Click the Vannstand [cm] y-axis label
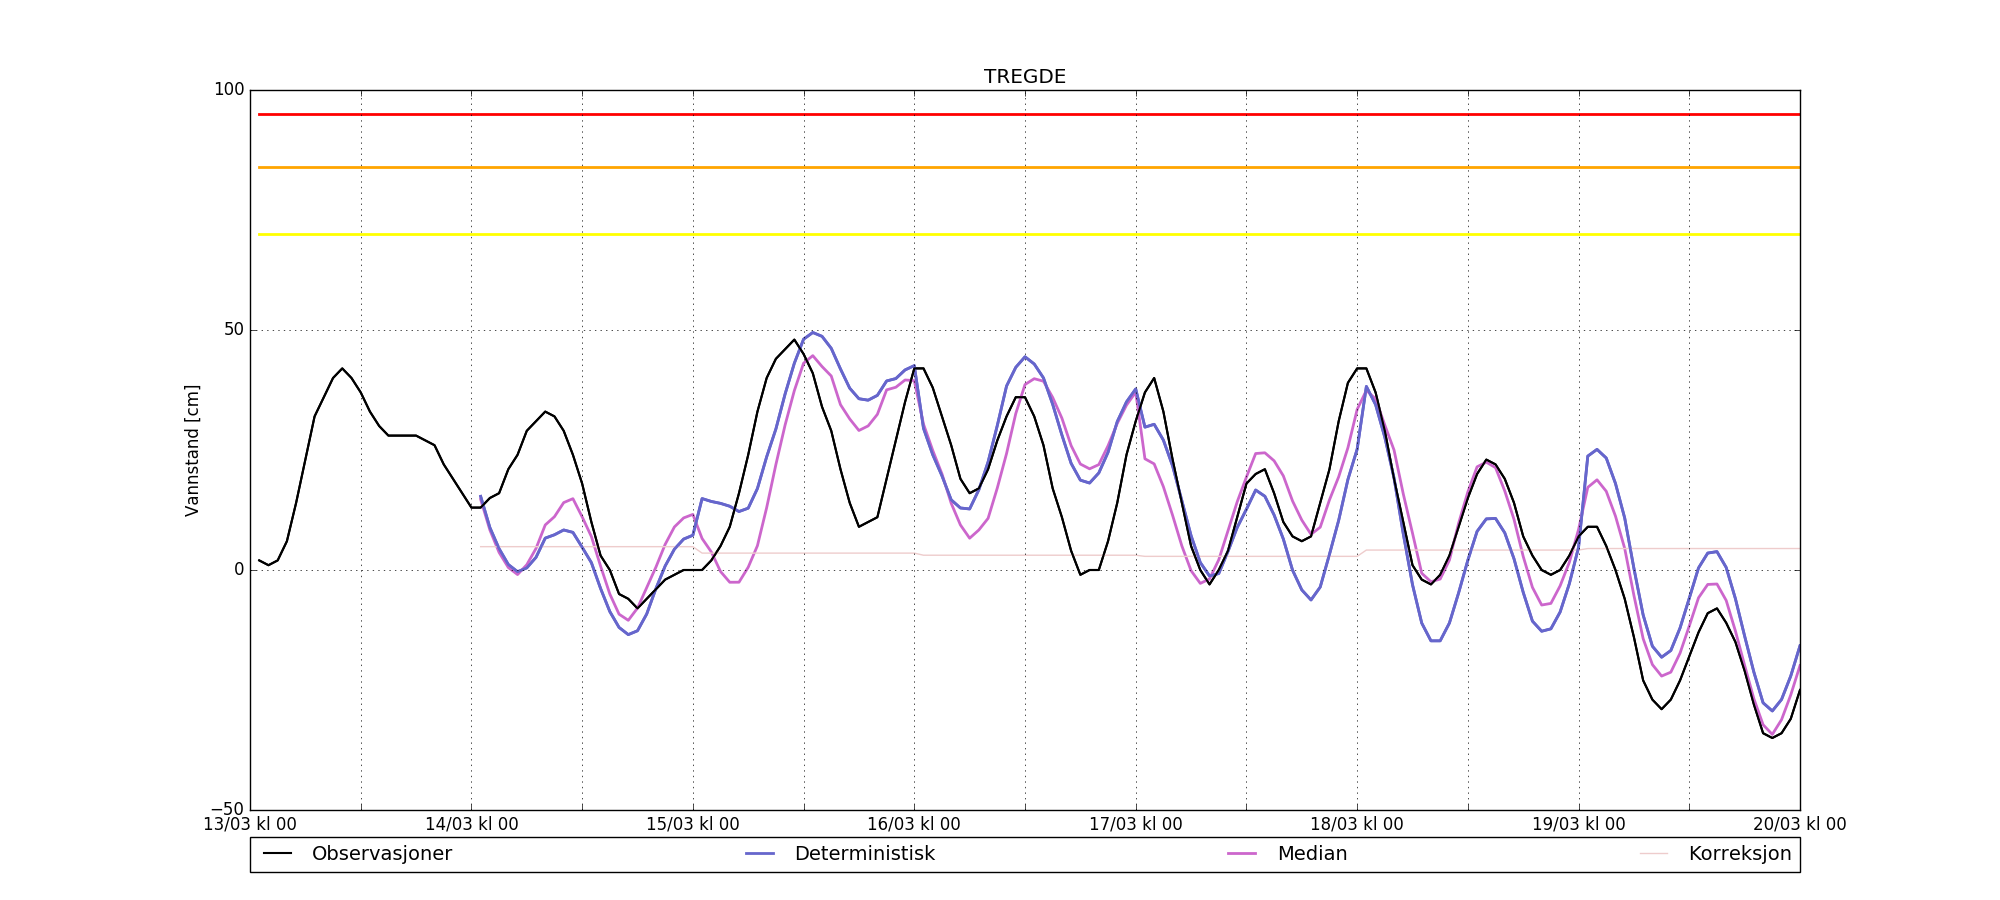This screenshot has height=900, width=2000. 192,450
